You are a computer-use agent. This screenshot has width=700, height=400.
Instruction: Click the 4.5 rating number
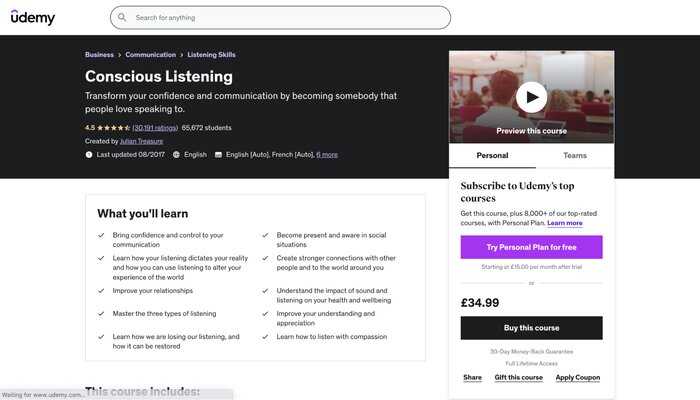point(90,128)
